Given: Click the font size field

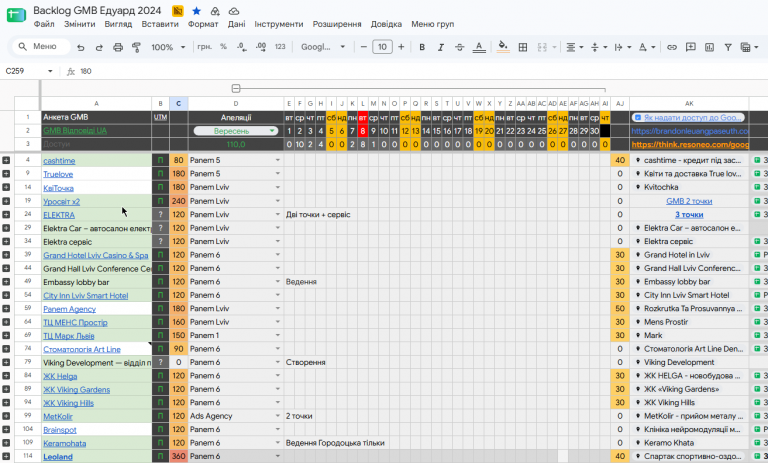Looking at the screenshot, I should click(x=382, y=47).
